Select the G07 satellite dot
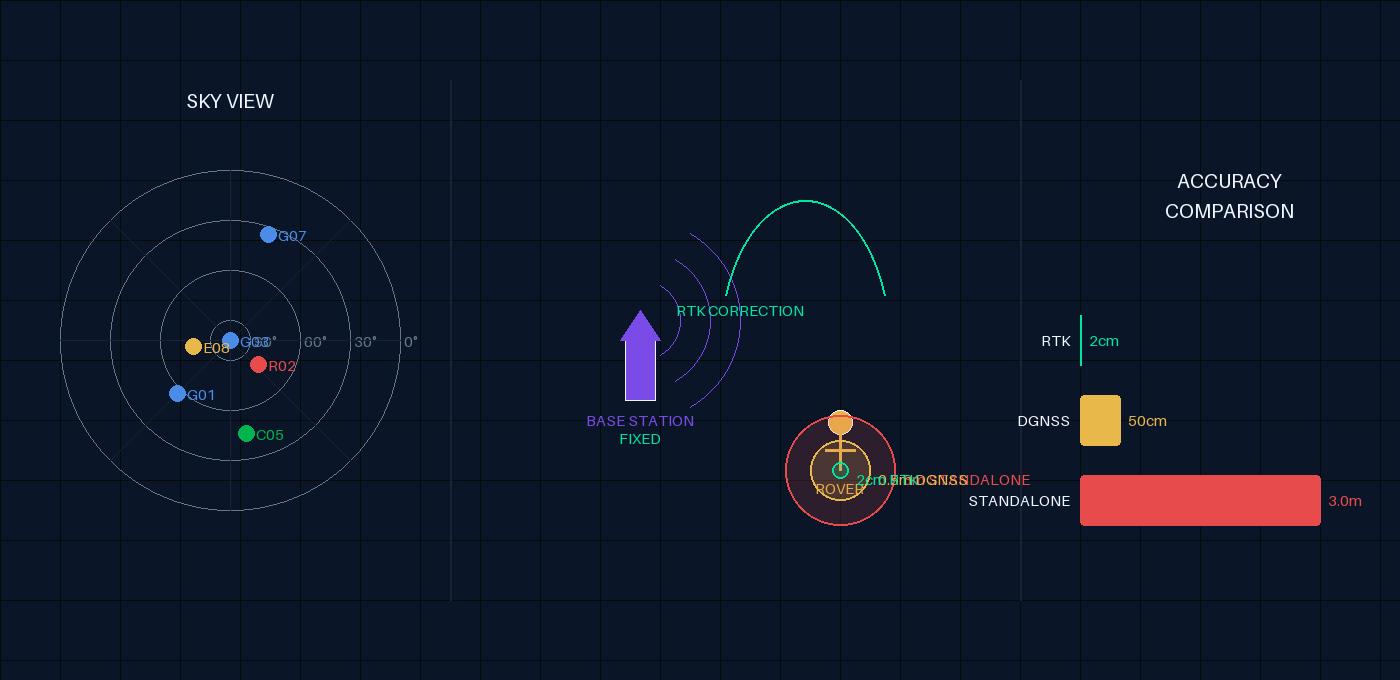Screen dimensions: 1400x680 (268, 235)
